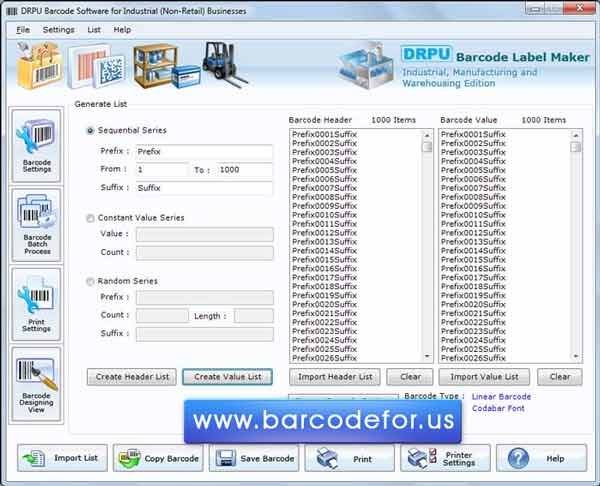Screen dimensions: 600x486
Task: Switch to Barcode Designing View icon
Action: (x=37, y=384)
